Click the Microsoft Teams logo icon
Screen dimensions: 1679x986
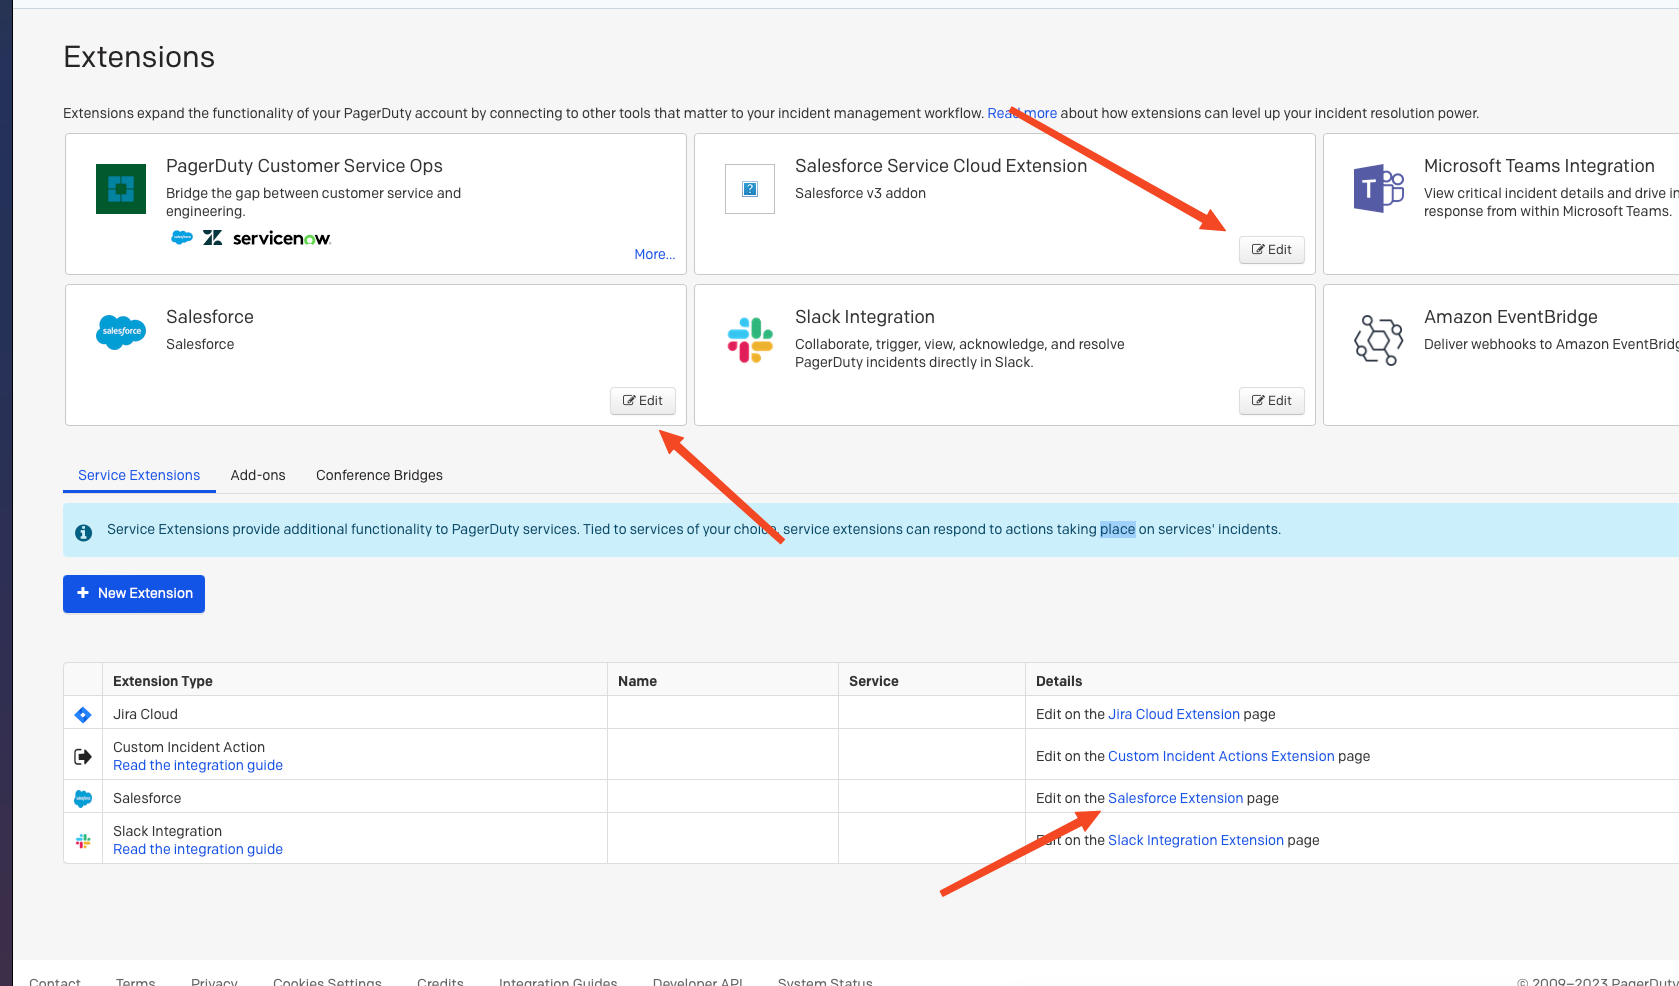click(x=1379, y=189)
